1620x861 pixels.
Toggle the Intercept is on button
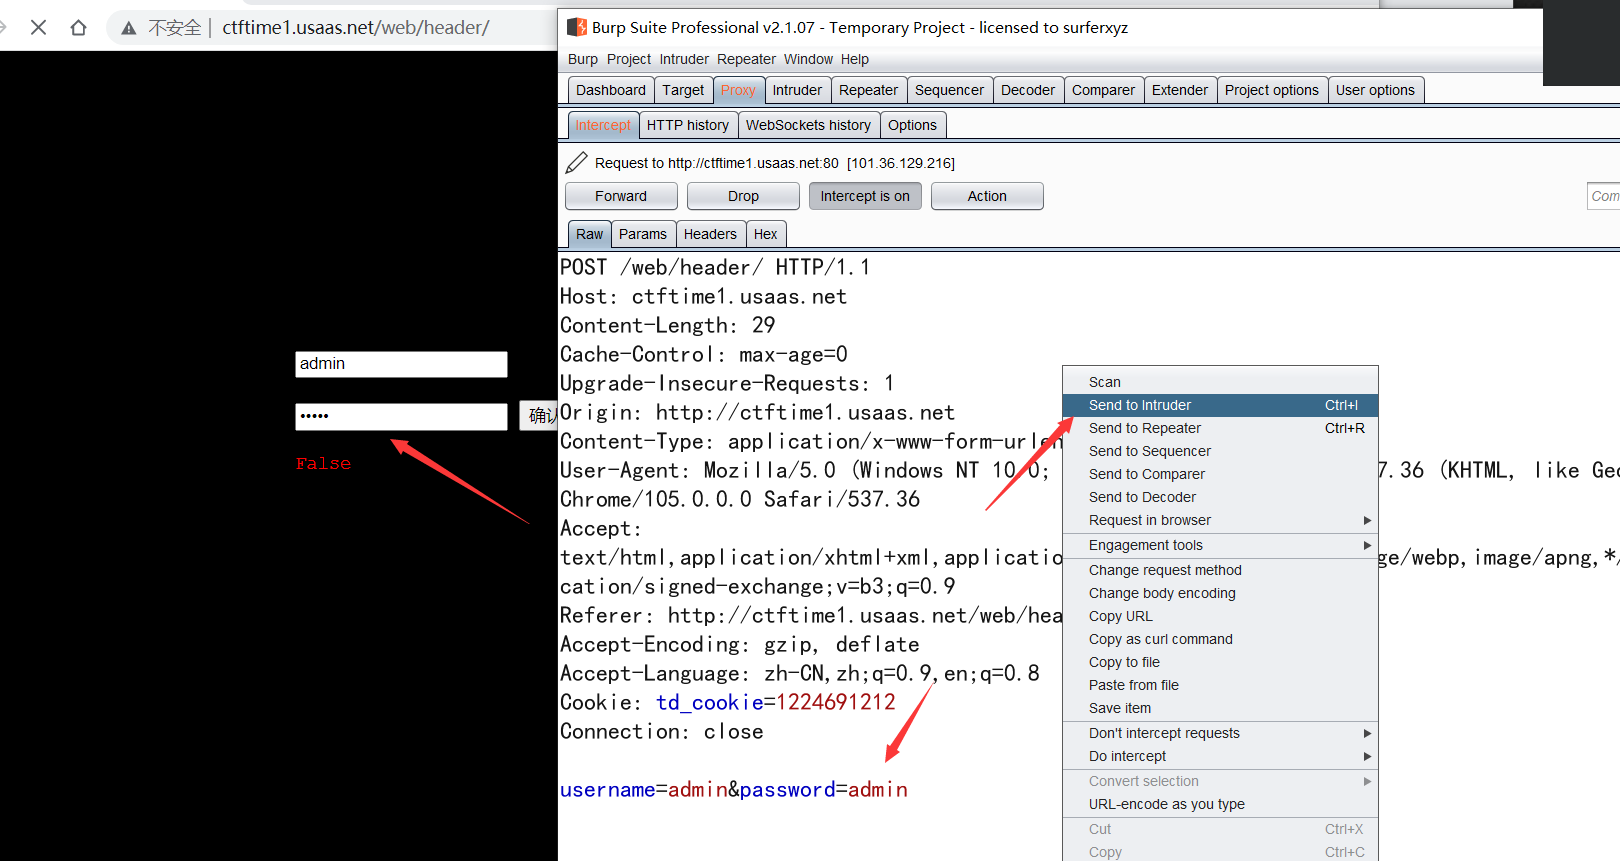tap(865, 196)
